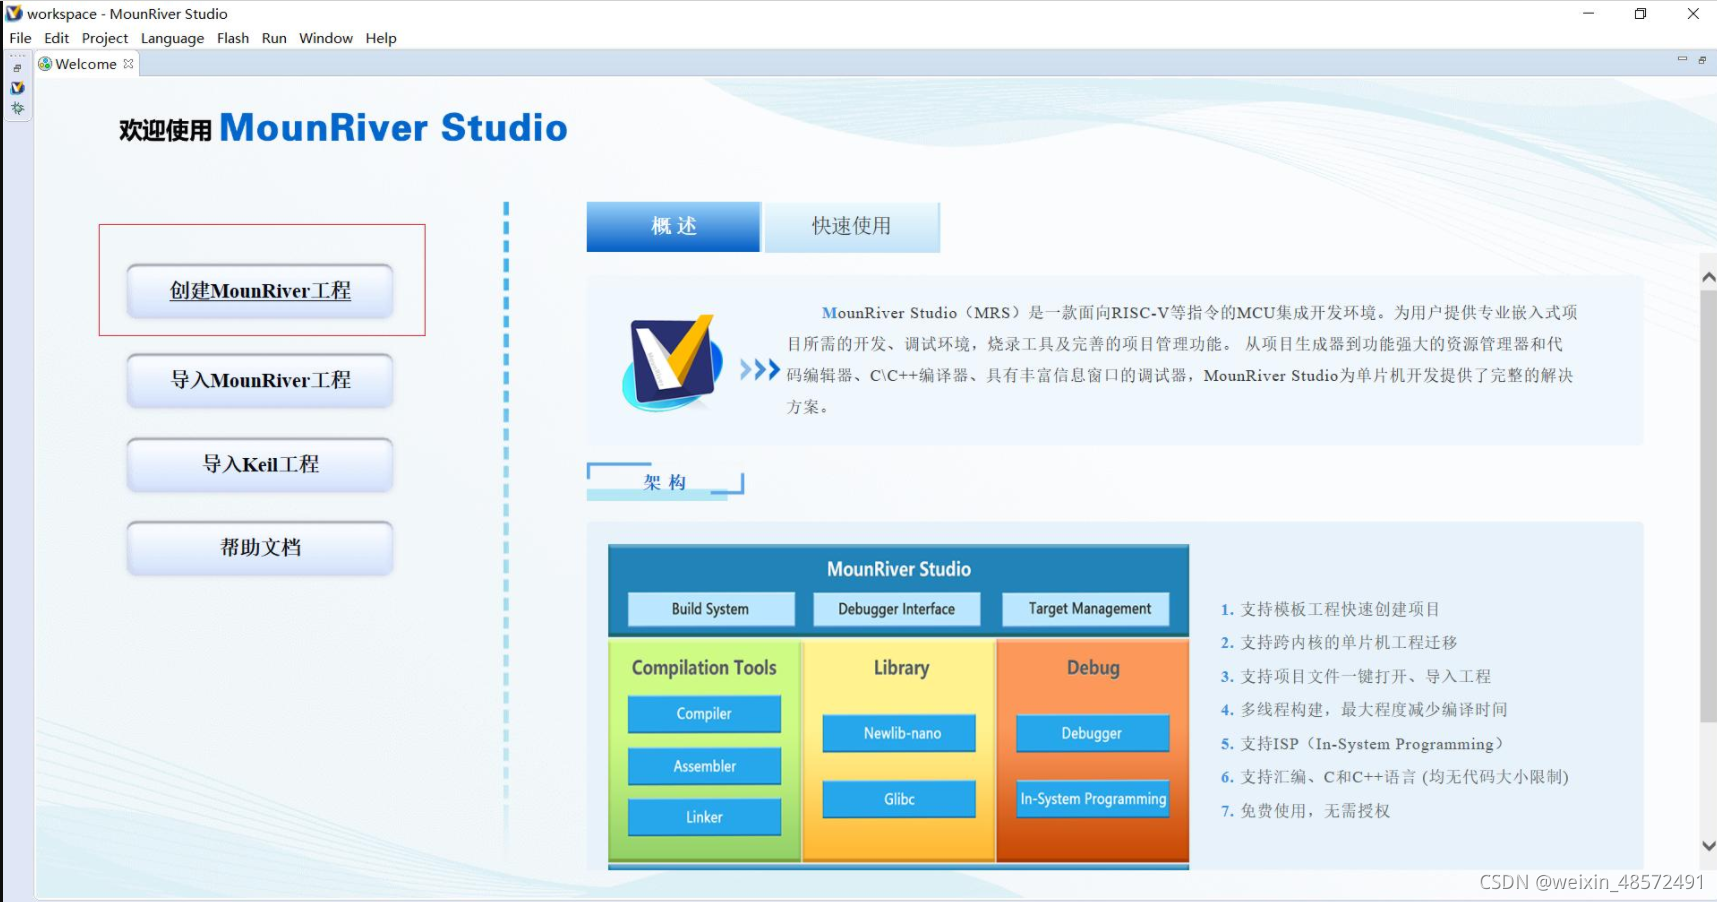Click the 导入Keil工程 button
Viewport: 1717px width, 902px height.
(260, 464)
